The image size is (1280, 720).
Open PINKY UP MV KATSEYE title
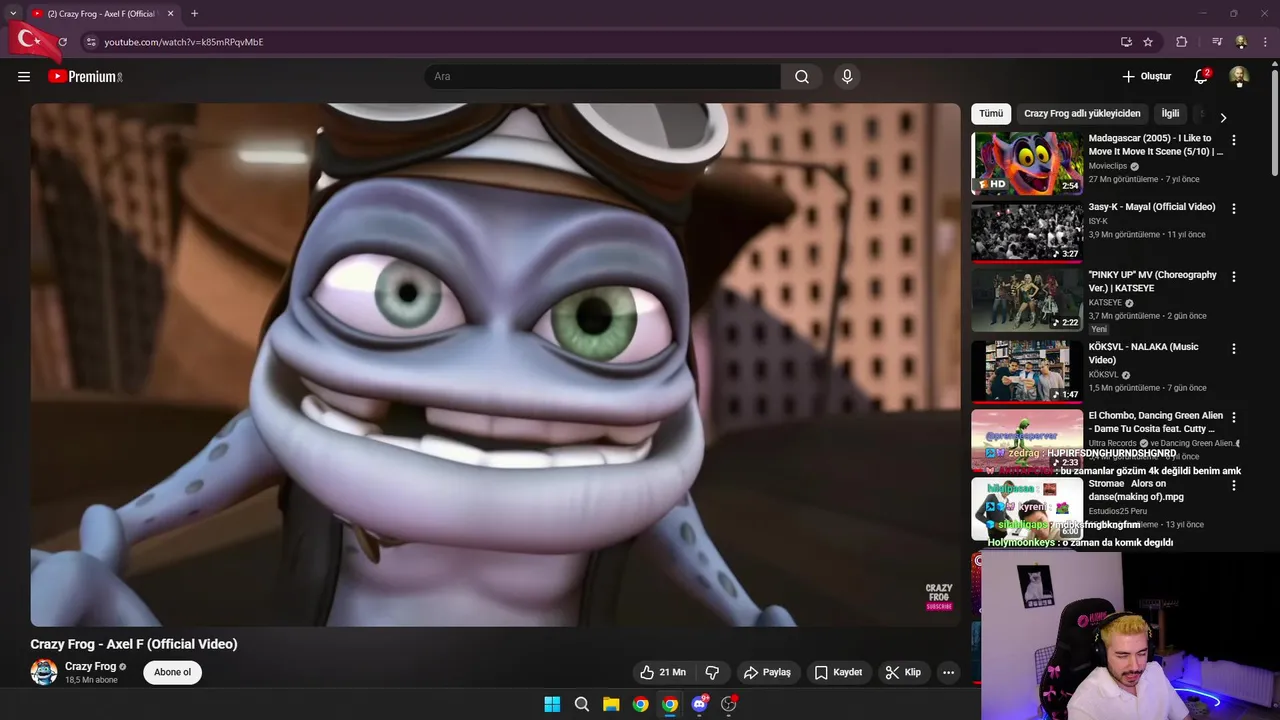(x=1153, y=281)
